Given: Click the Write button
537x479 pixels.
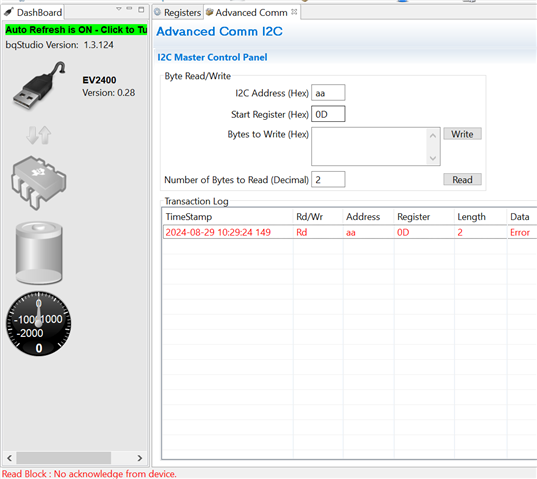Looking at the screenshot, I should [x=462, y=134].
